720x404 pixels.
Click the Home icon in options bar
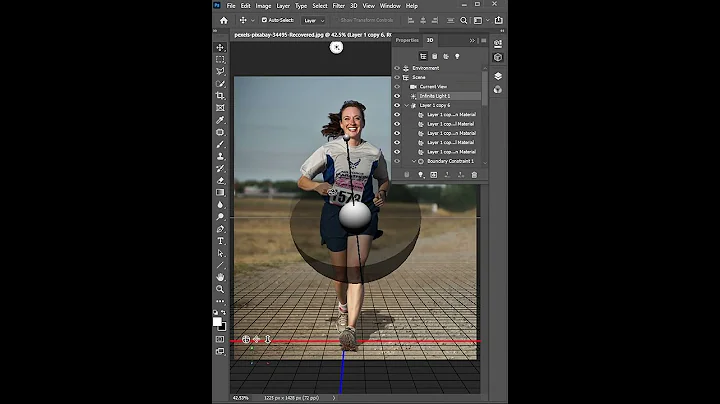click(224, 20)
